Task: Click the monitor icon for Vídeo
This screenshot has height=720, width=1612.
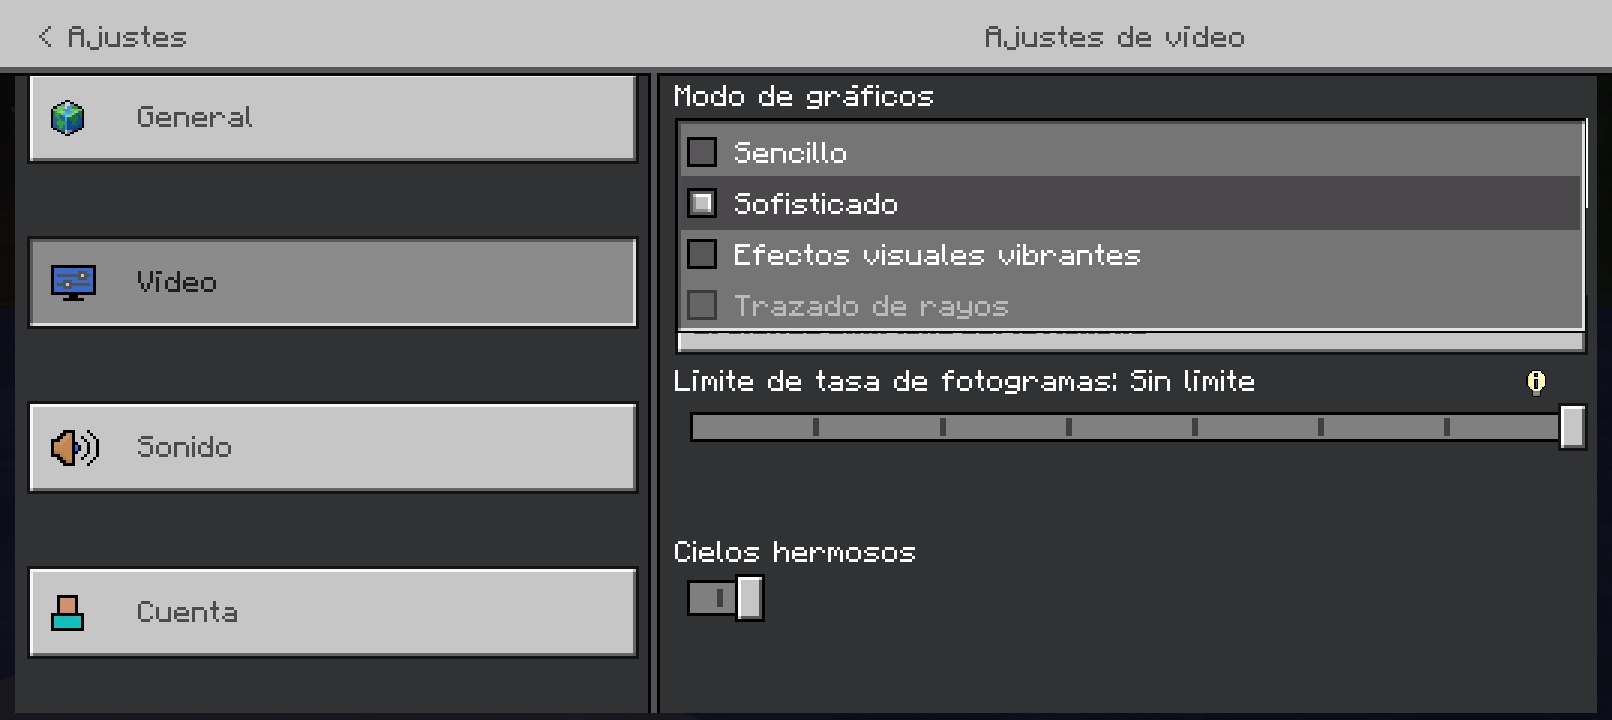Action: [73, 283]
